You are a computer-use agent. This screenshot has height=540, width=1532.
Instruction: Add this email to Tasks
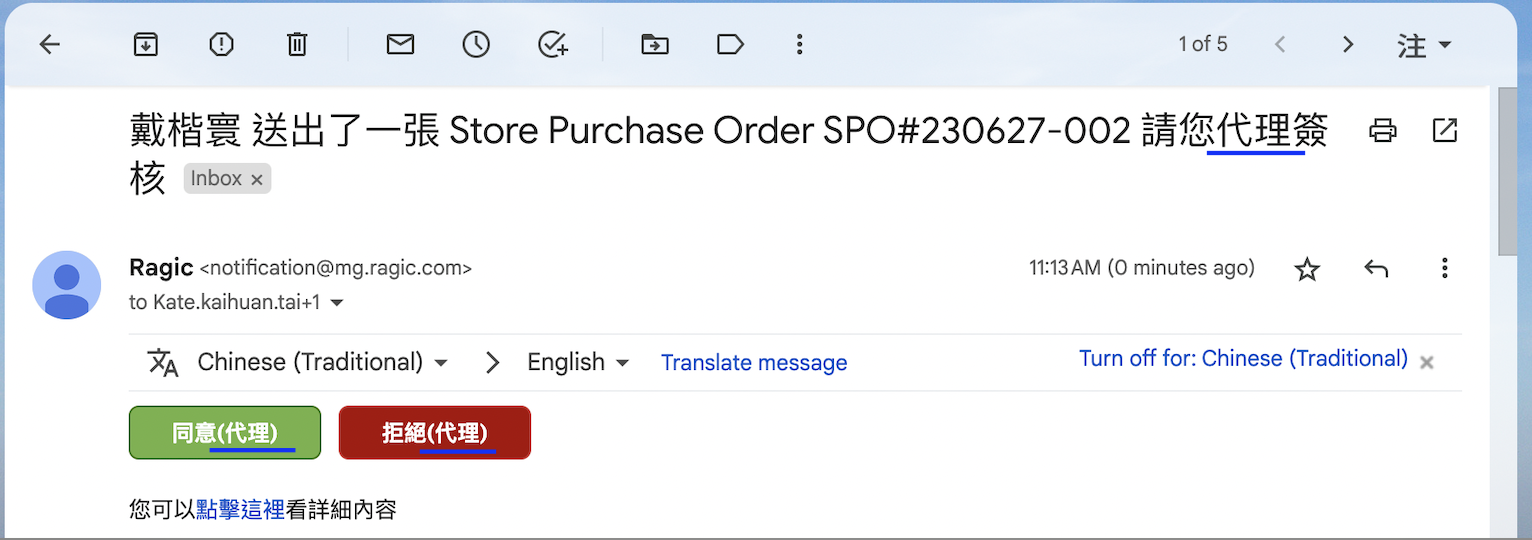553,45
